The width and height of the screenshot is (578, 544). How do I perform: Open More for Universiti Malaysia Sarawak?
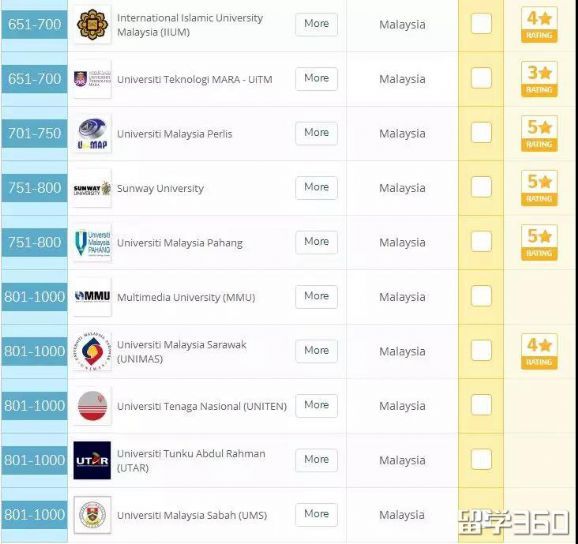(316, 351)
